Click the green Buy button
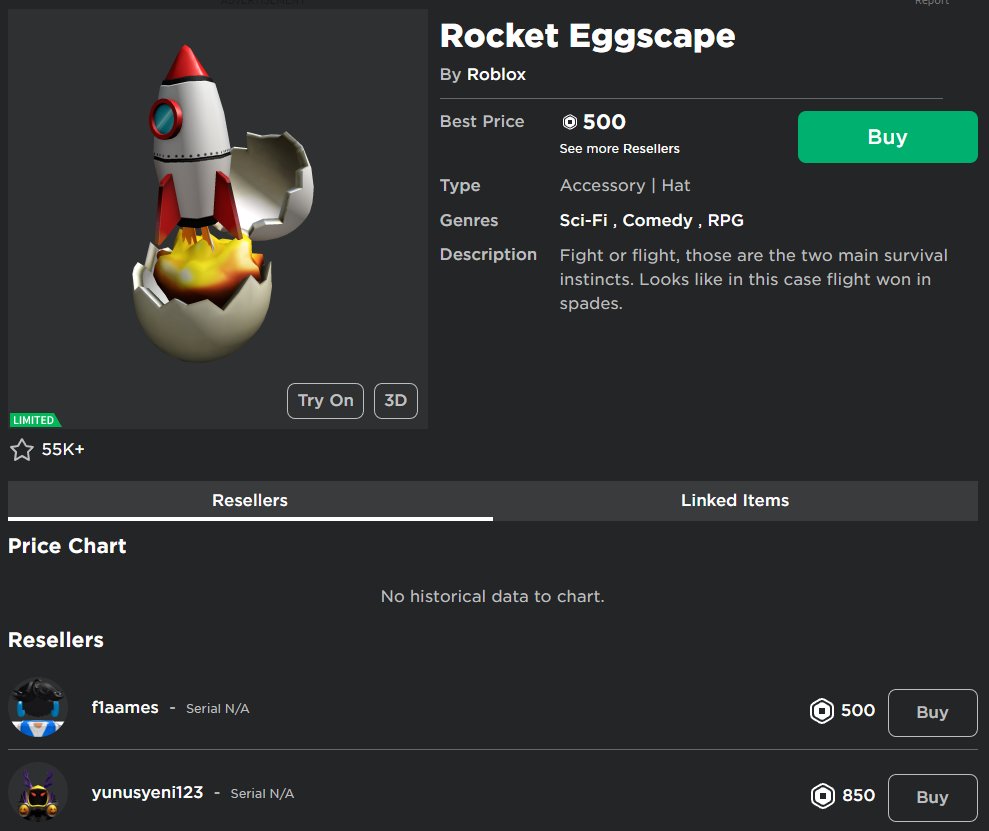 point(887,136)
